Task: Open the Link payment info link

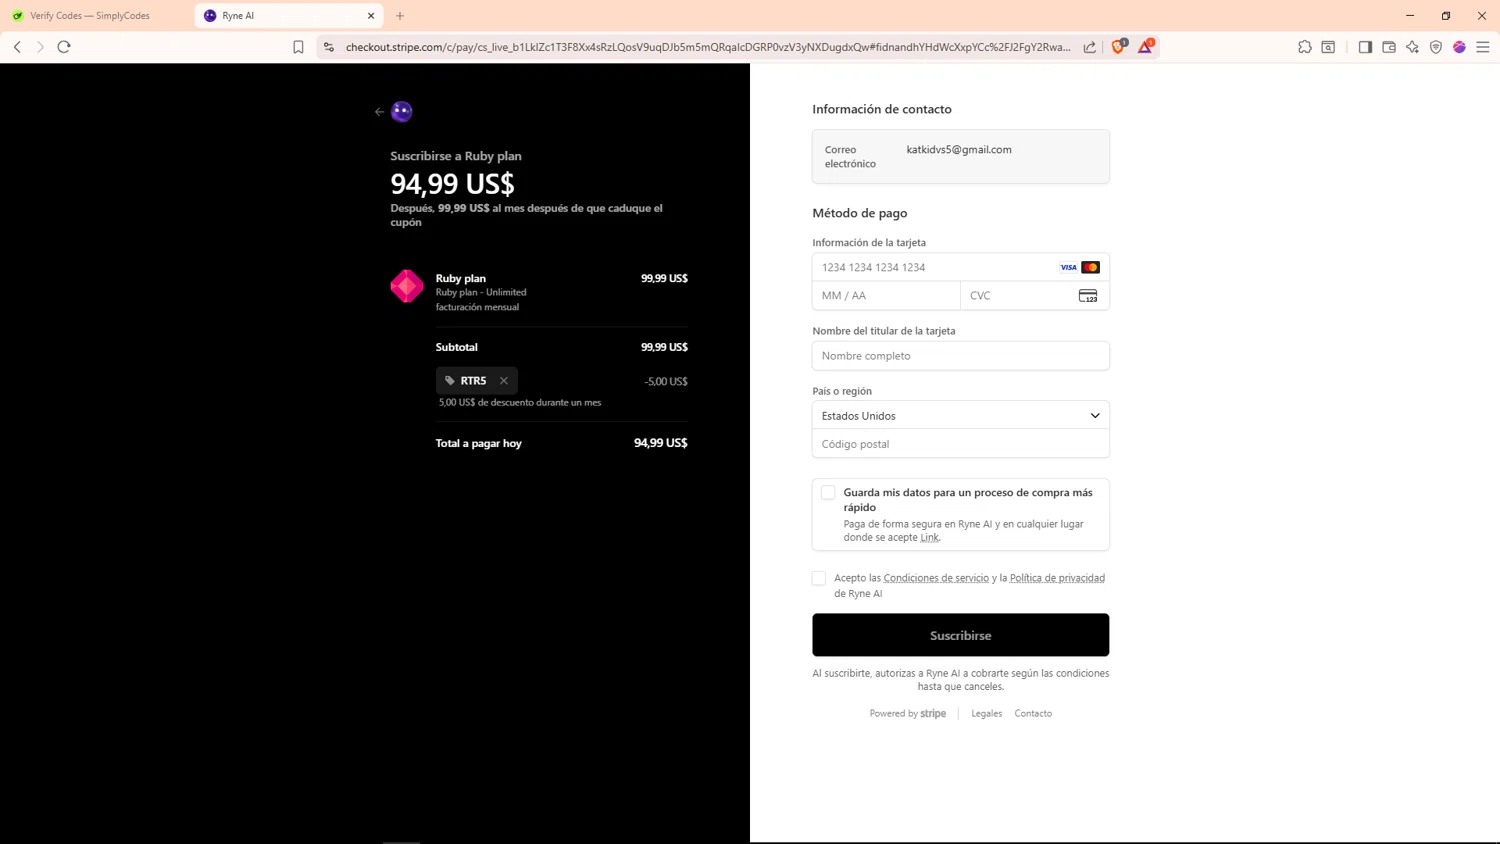Action: tap(930, 538)
